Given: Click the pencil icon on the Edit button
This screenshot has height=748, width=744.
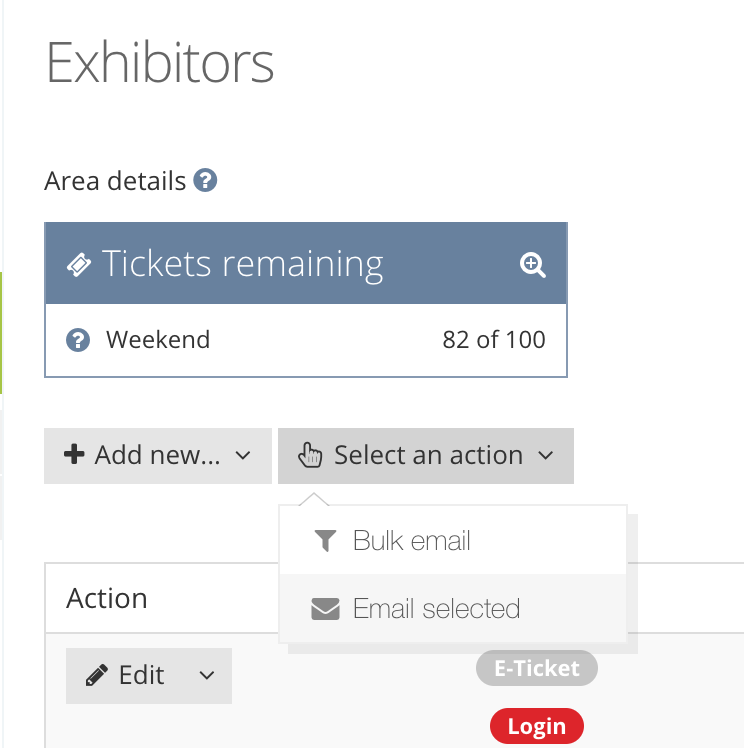Looking at the screenshot, I should (97, 675).
